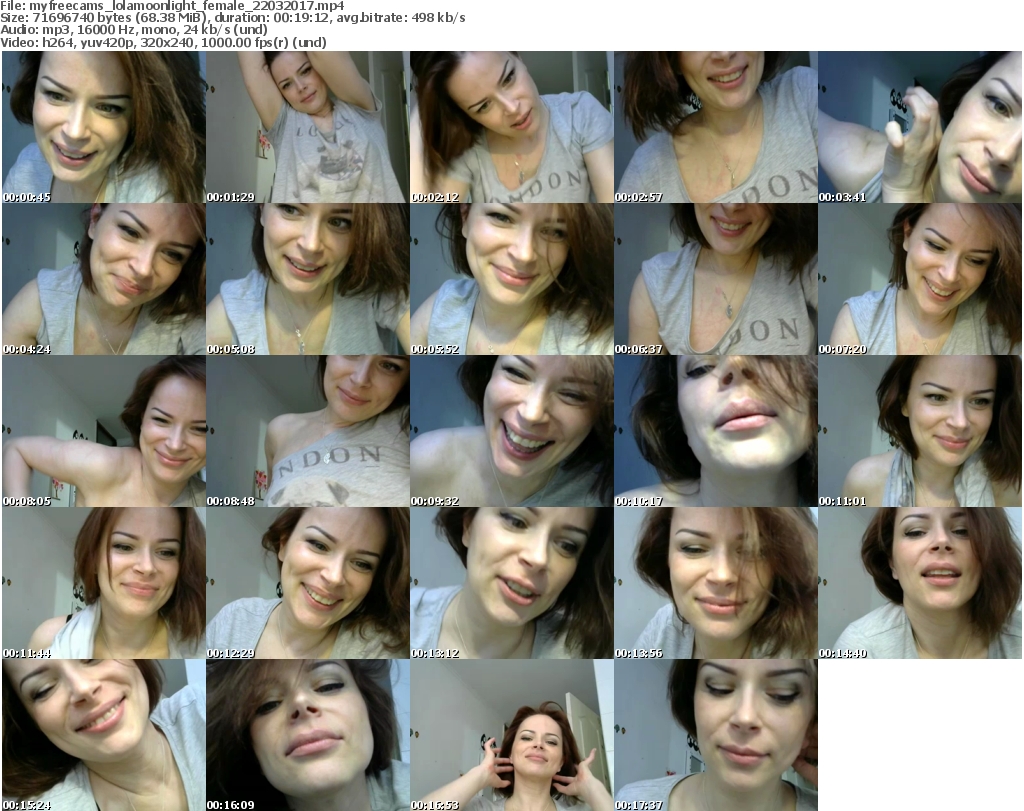Select the thumbnail timestamped 00:12:29
1024x811 pixels.
tap(308, 583)
